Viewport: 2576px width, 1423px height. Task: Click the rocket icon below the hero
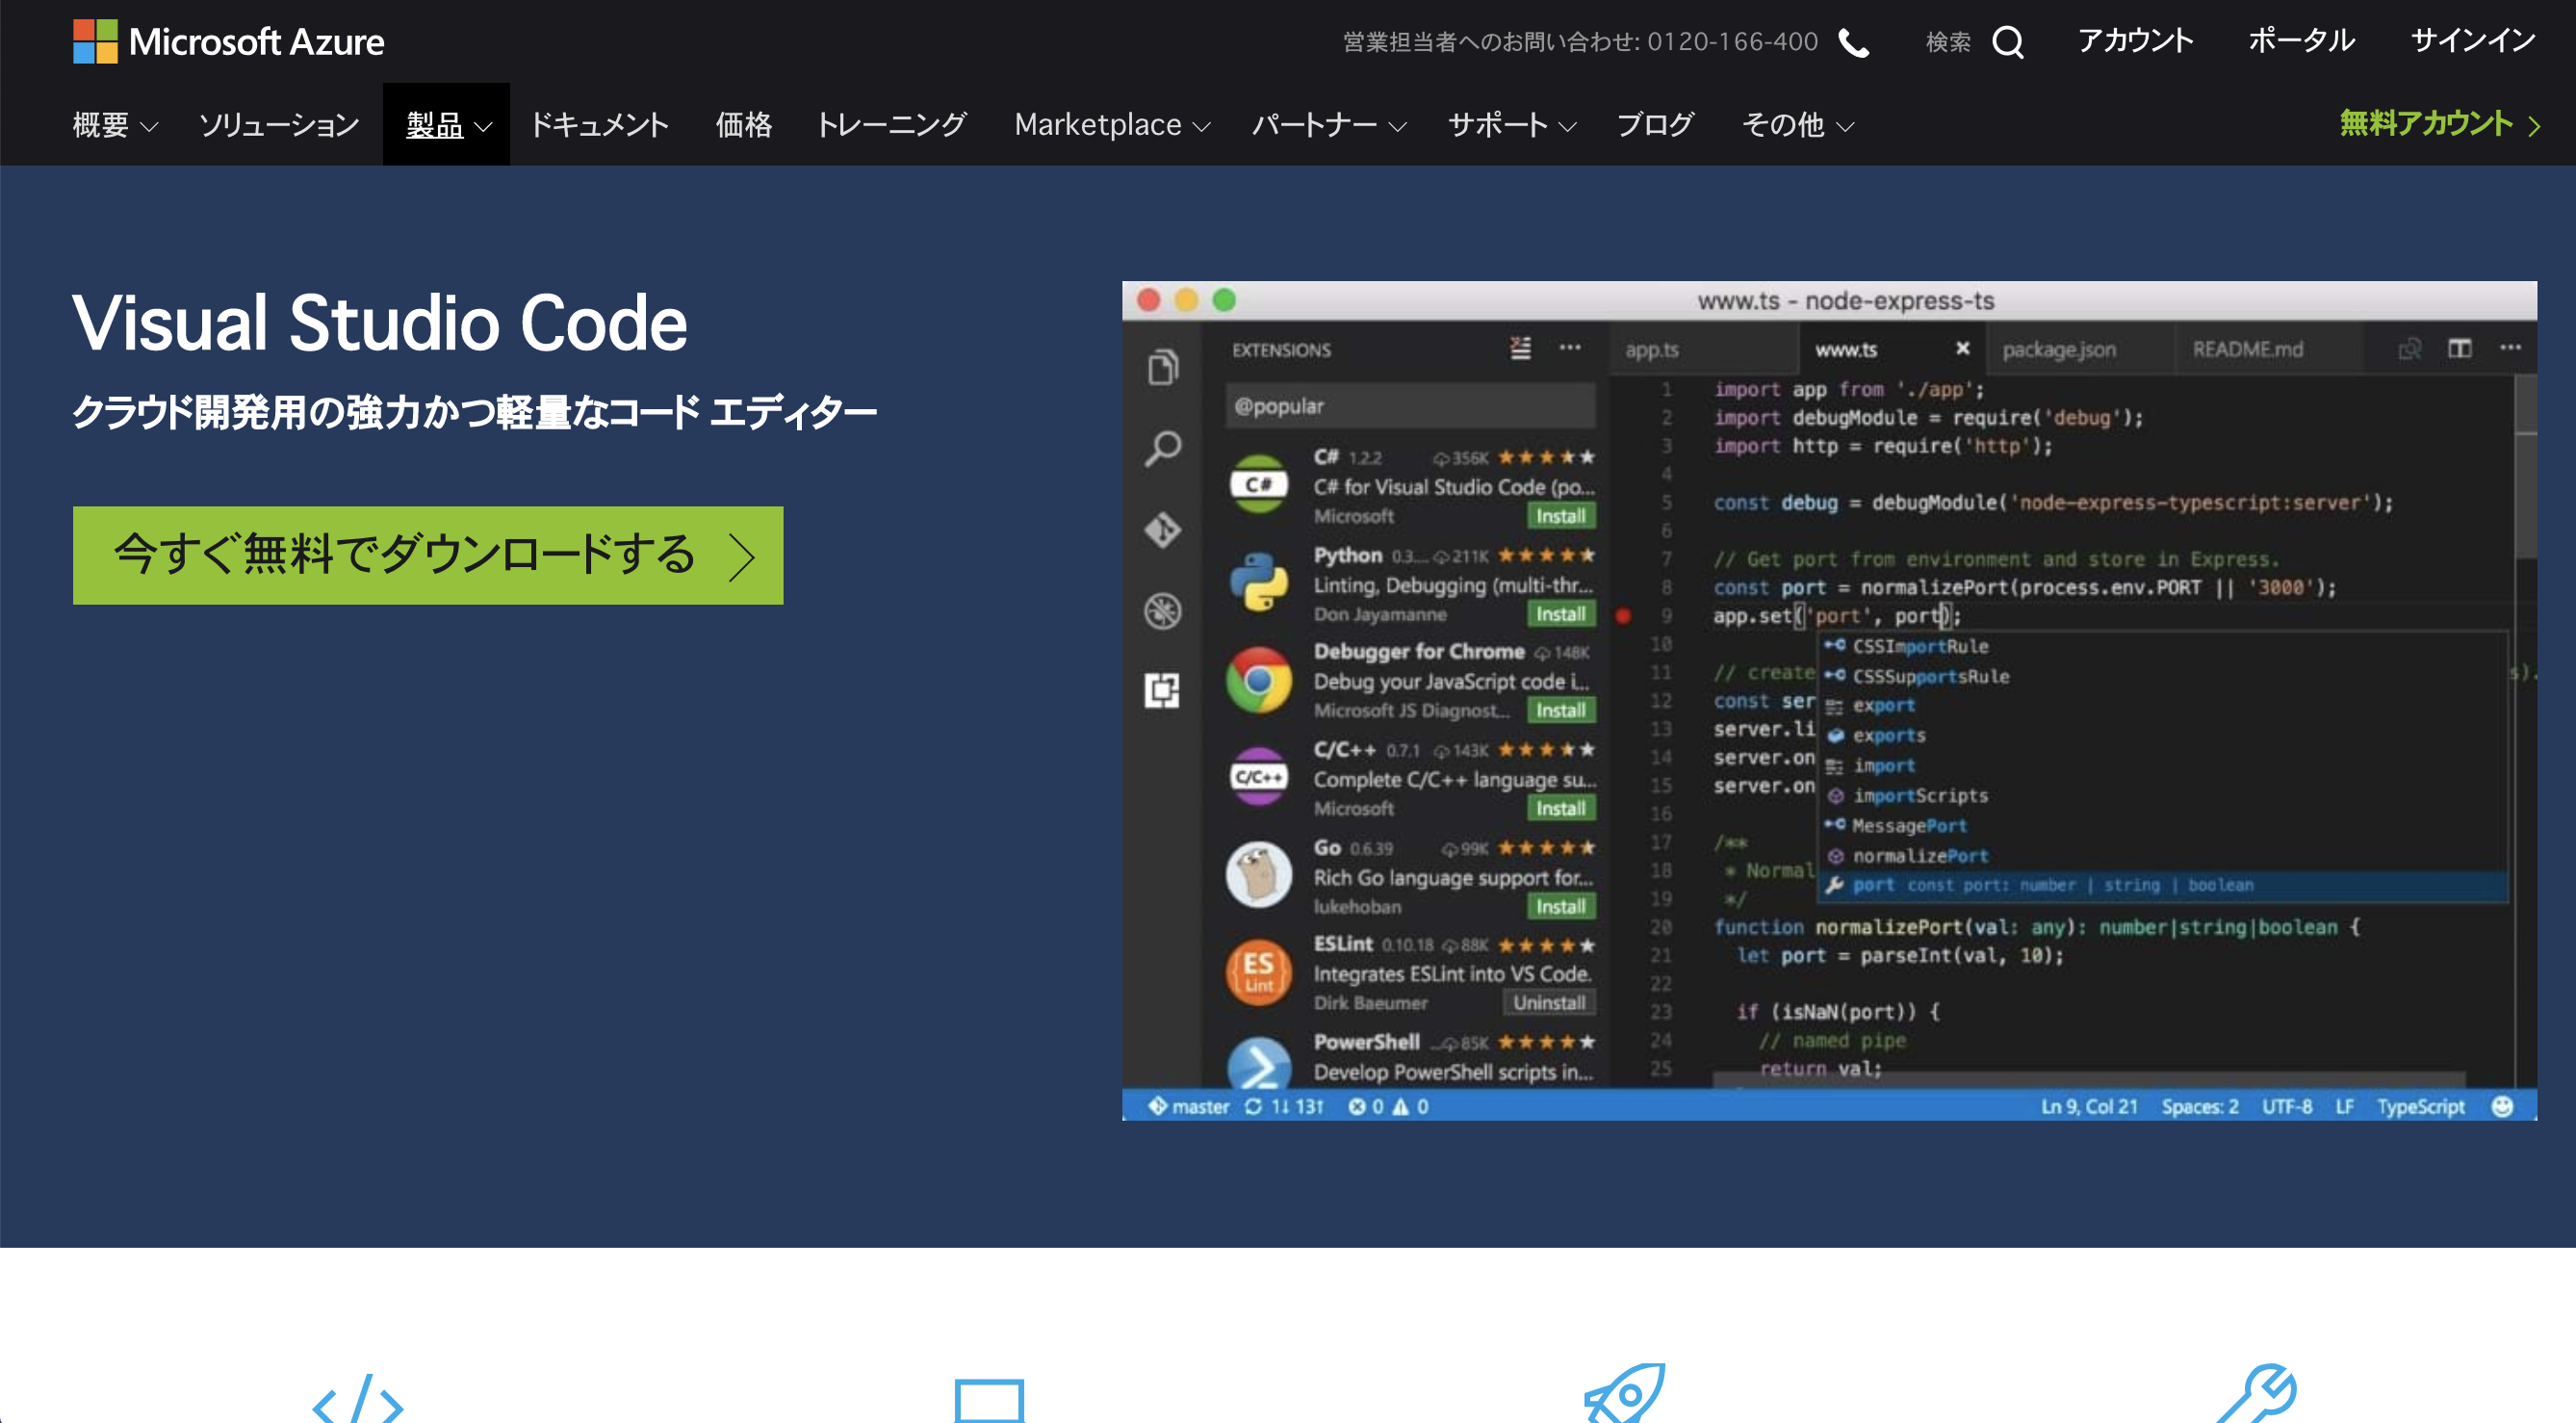tap(1625, 1392)
